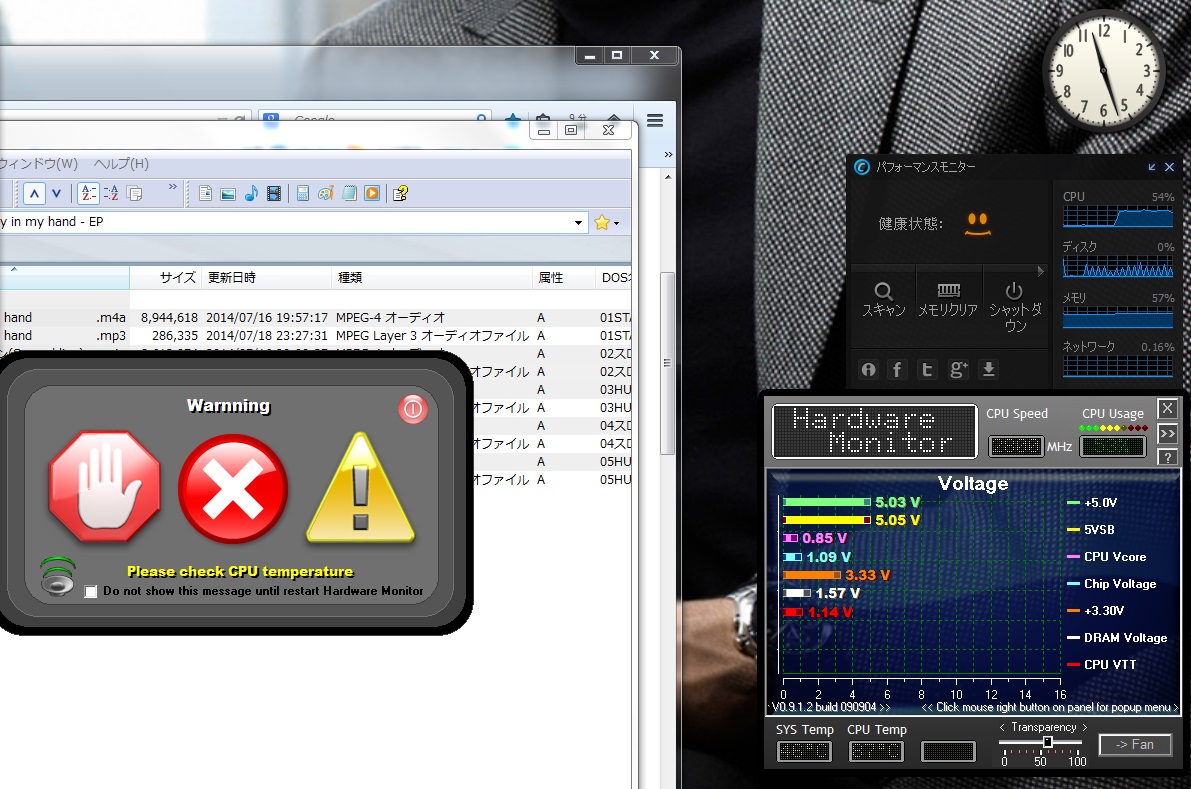Click the Transparency increase right arrow
This screenshot has width=1191, height=789.
coord(1085,727)
